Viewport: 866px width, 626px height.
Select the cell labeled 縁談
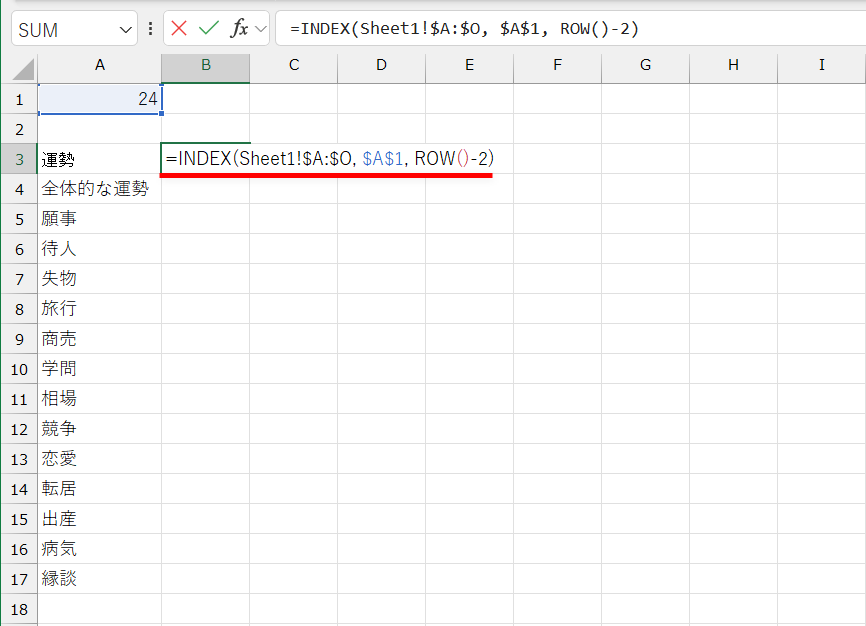point(99,578)
